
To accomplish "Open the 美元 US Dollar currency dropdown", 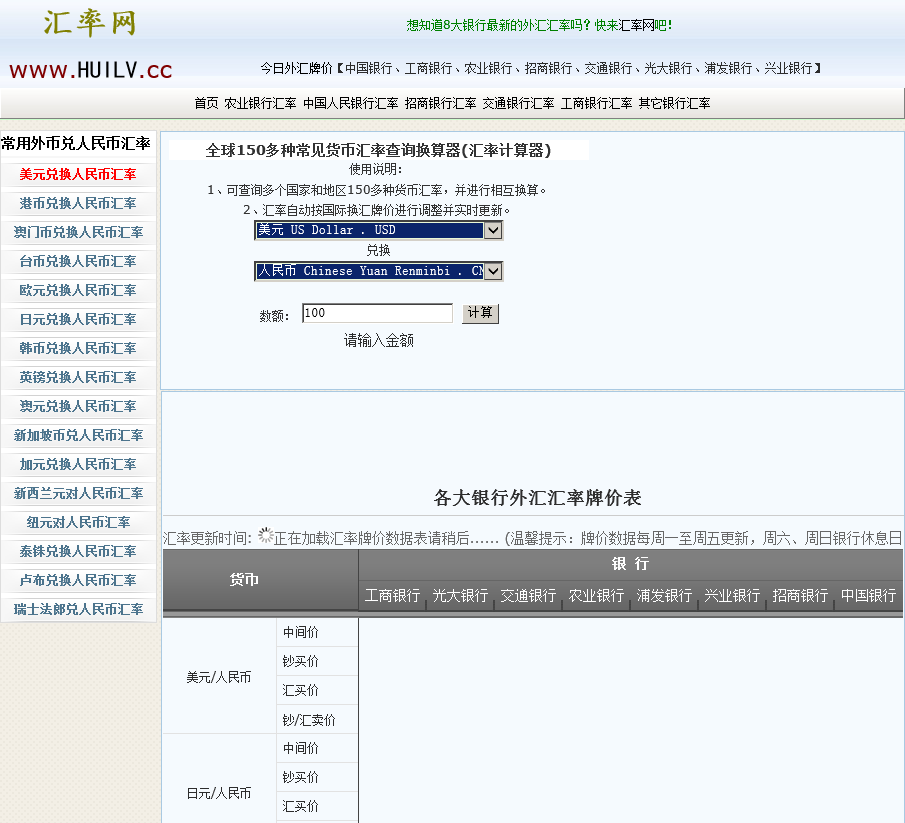I will (379, 230).
